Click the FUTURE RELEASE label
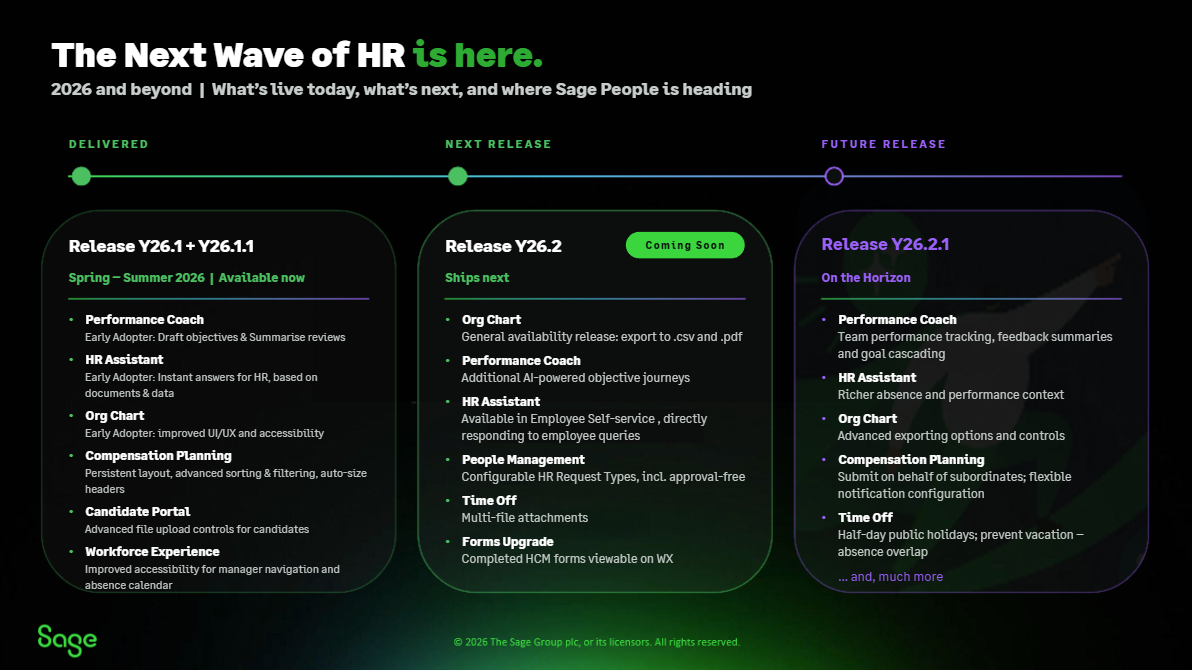 pos(883,144)
